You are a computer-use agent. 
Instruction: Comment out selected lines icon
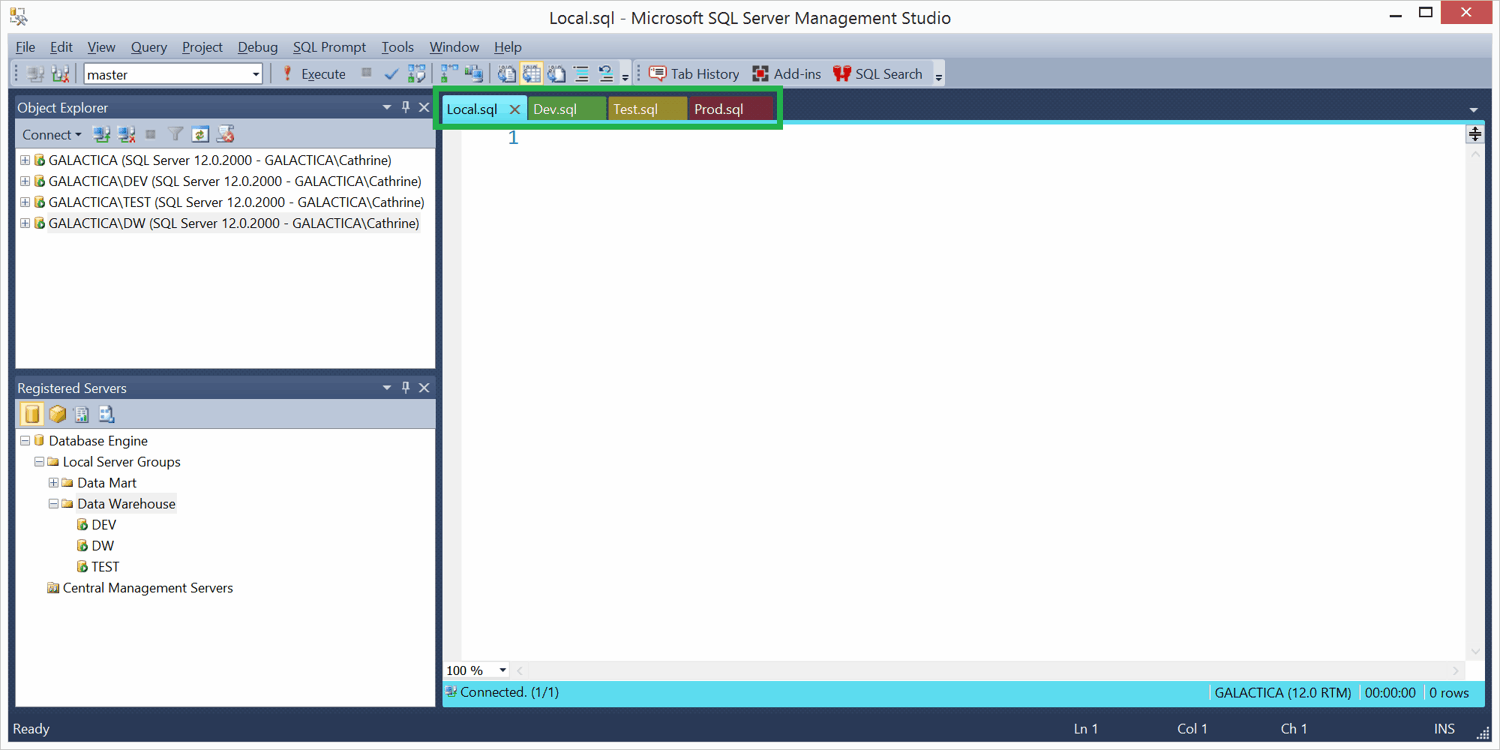pyautogui.click(x=581, y=74)
